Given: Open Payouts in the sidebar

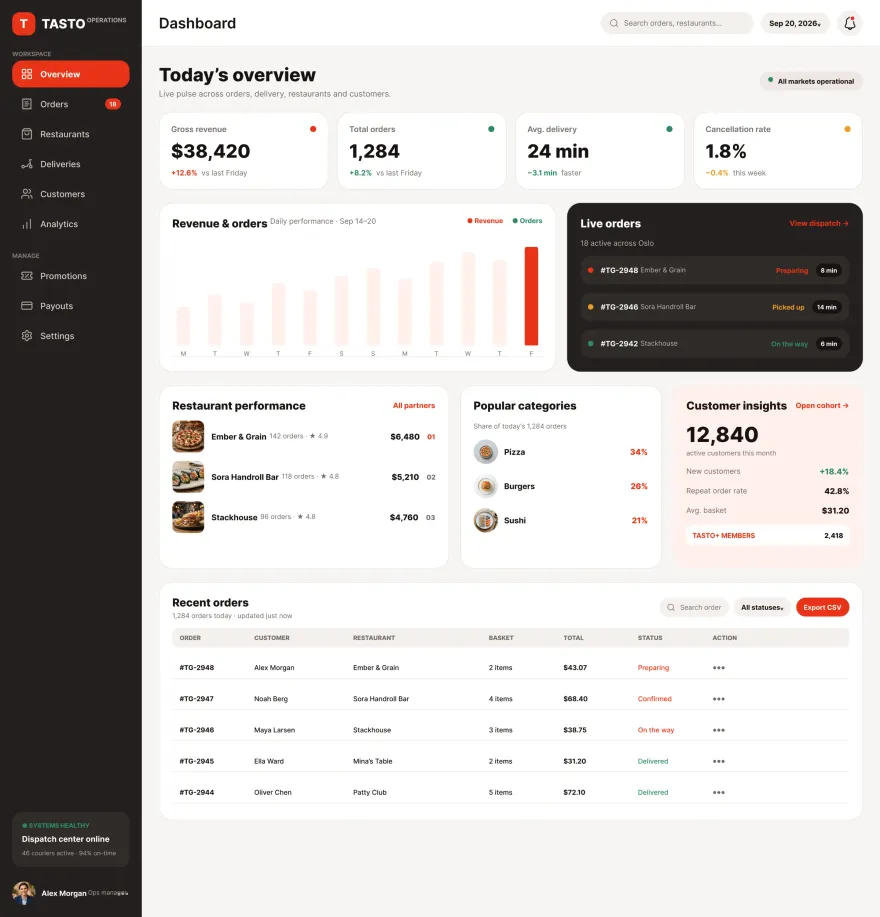Looking at the screenshot, I should (71, 306).
